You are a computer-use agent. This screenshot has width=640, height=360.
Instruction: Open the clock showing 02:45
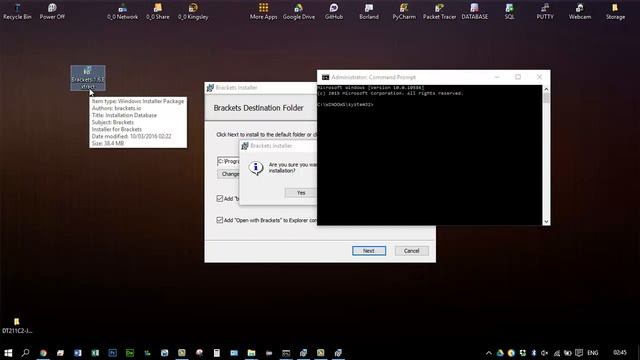[620, 353]
